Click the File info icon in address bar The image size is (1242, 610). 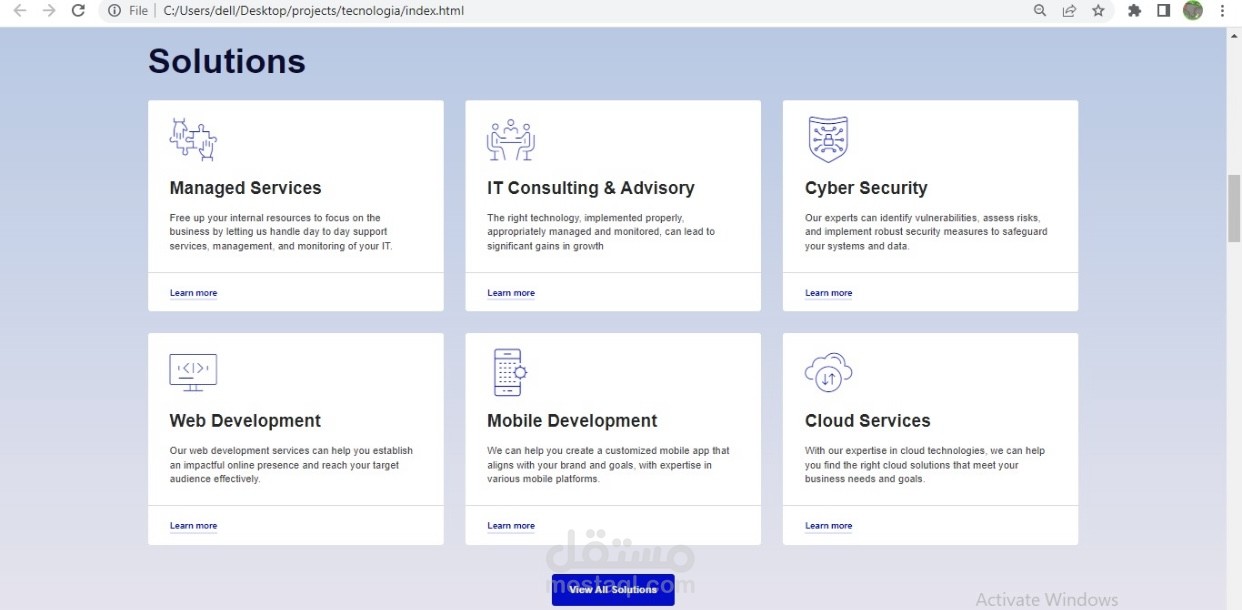114,11
